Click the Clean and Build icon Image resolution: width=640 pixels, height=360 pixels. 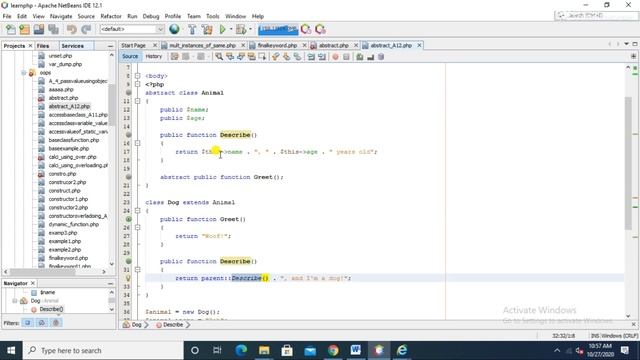207,29
